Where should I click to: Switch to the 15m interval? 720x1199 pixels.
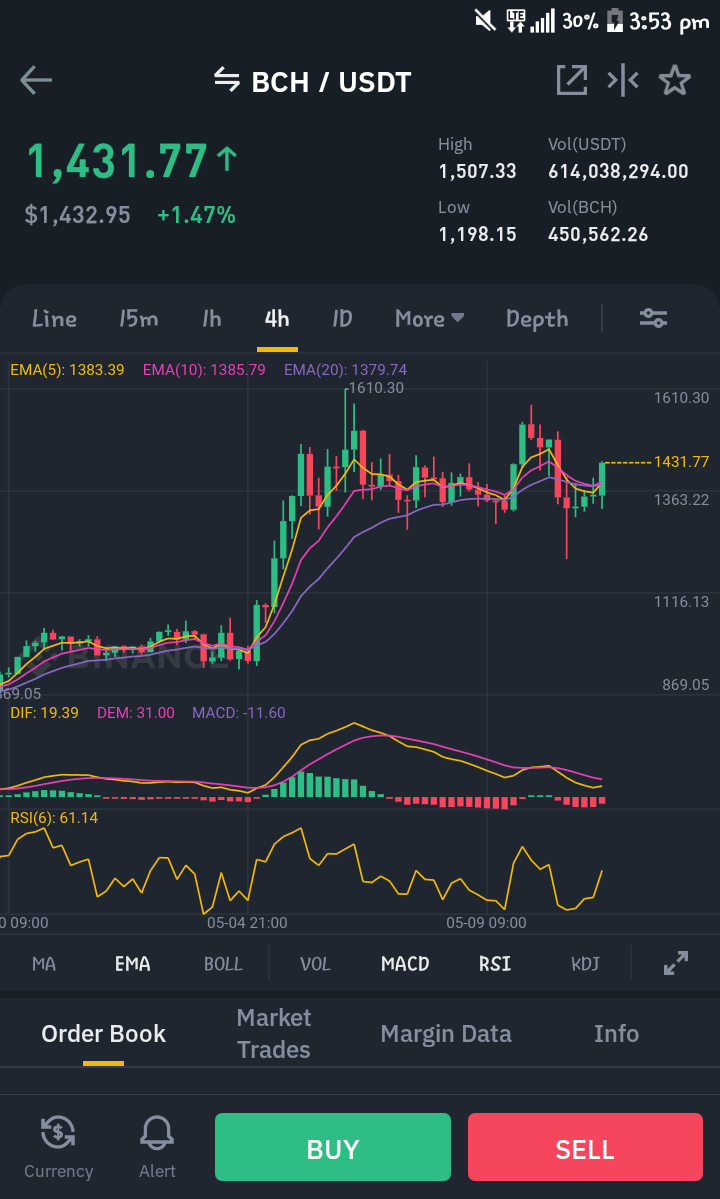pos(138,318)
